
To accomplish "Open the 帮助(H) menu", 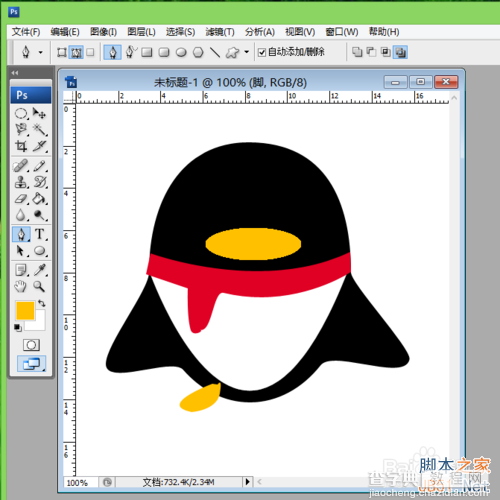I will pyautogui.click(x=384, y=32).
